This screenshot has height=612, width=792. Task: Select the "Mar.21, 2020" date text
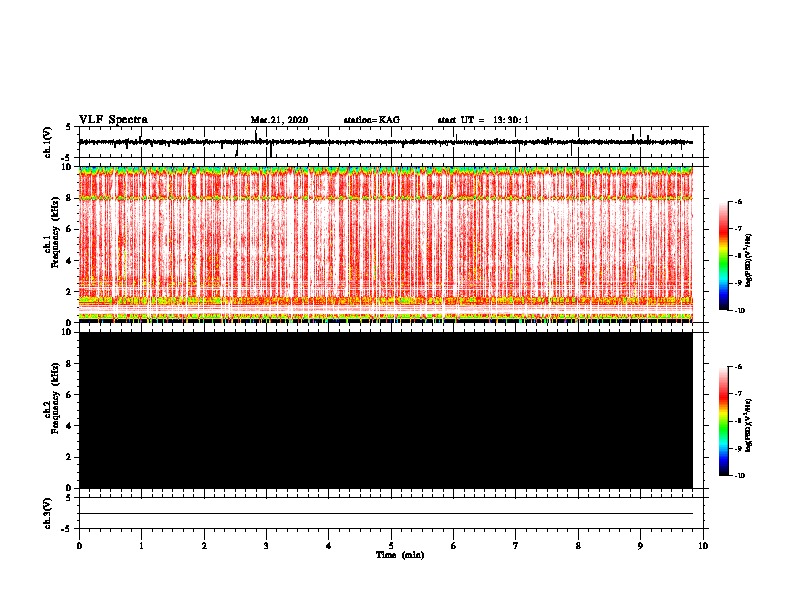point(279,120)
